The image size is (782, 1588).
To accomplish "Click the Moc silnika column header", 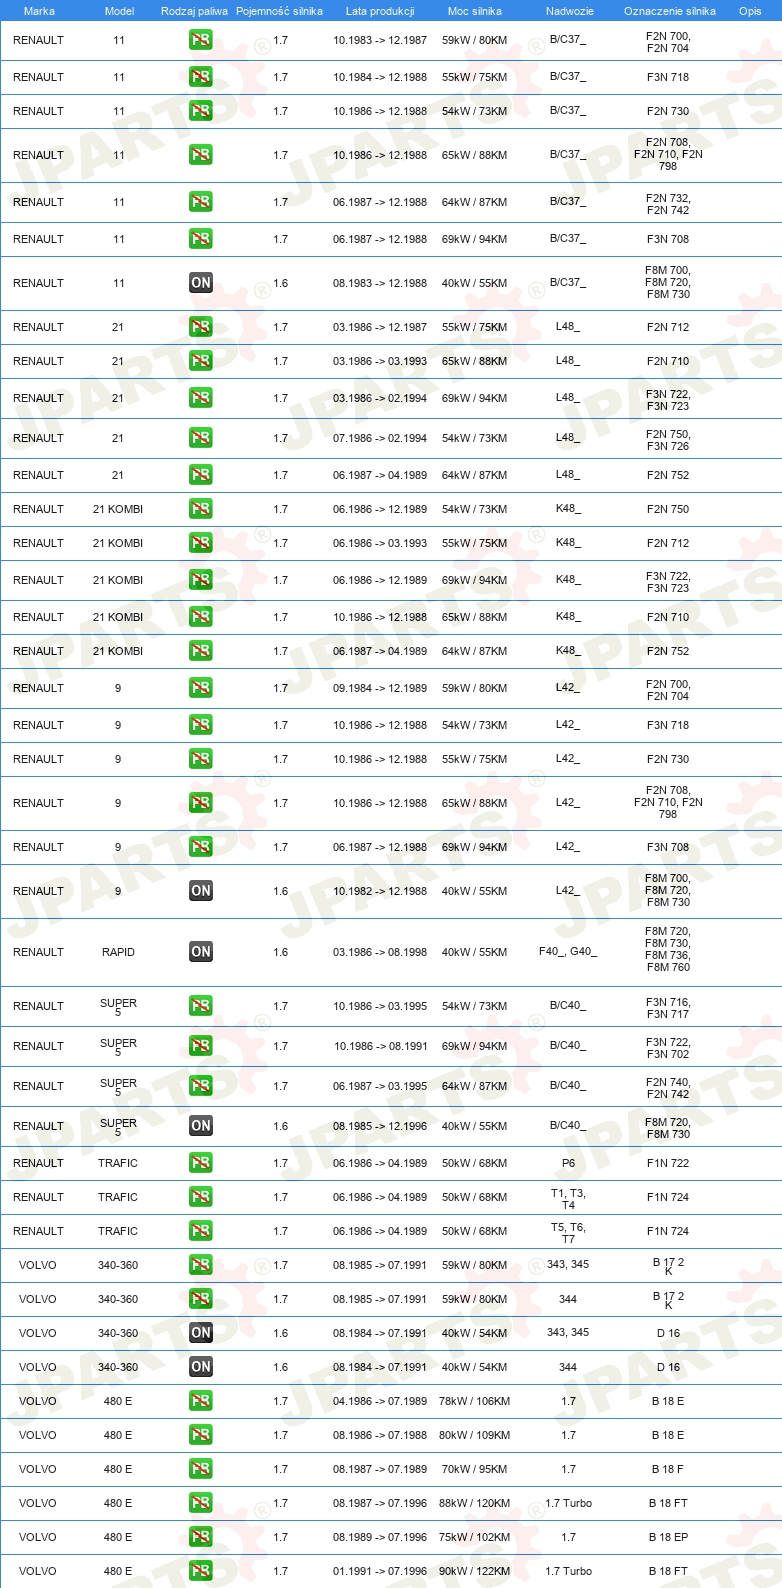I will pos(475,11).
